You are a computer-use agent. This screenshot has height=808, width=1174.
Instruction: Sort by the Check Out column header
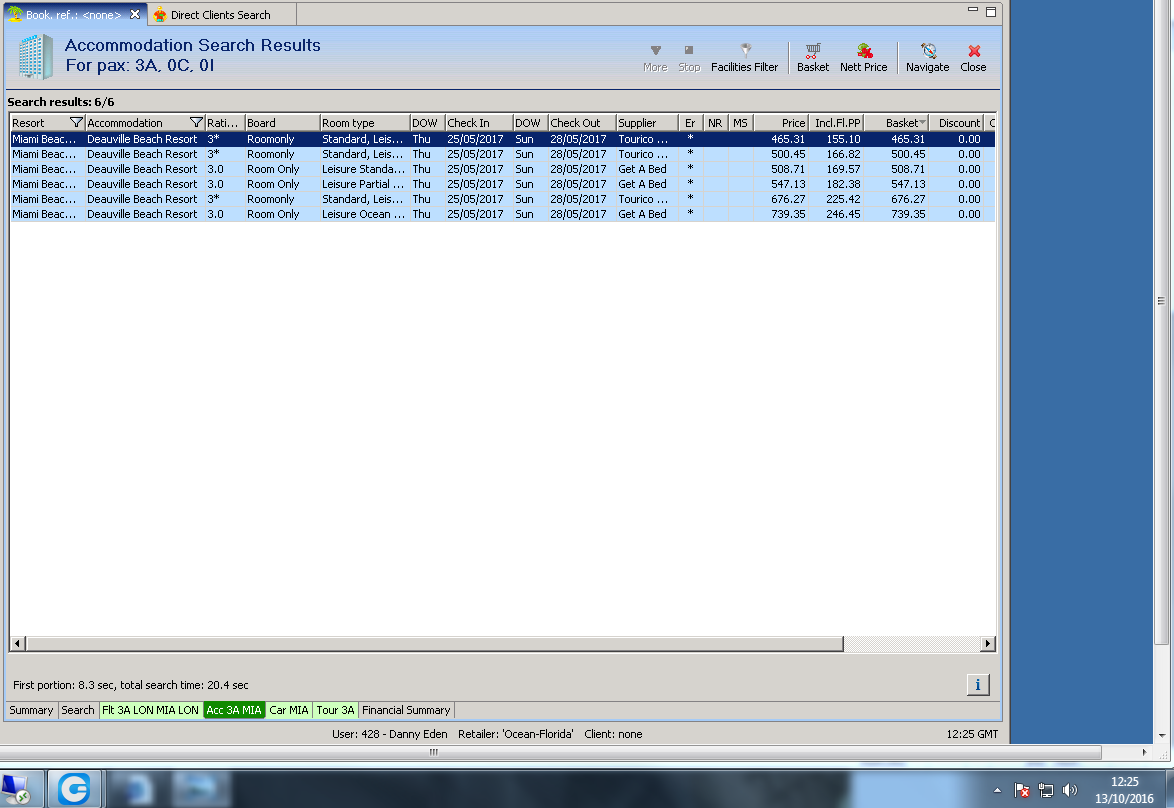click(x=582, y=123)
